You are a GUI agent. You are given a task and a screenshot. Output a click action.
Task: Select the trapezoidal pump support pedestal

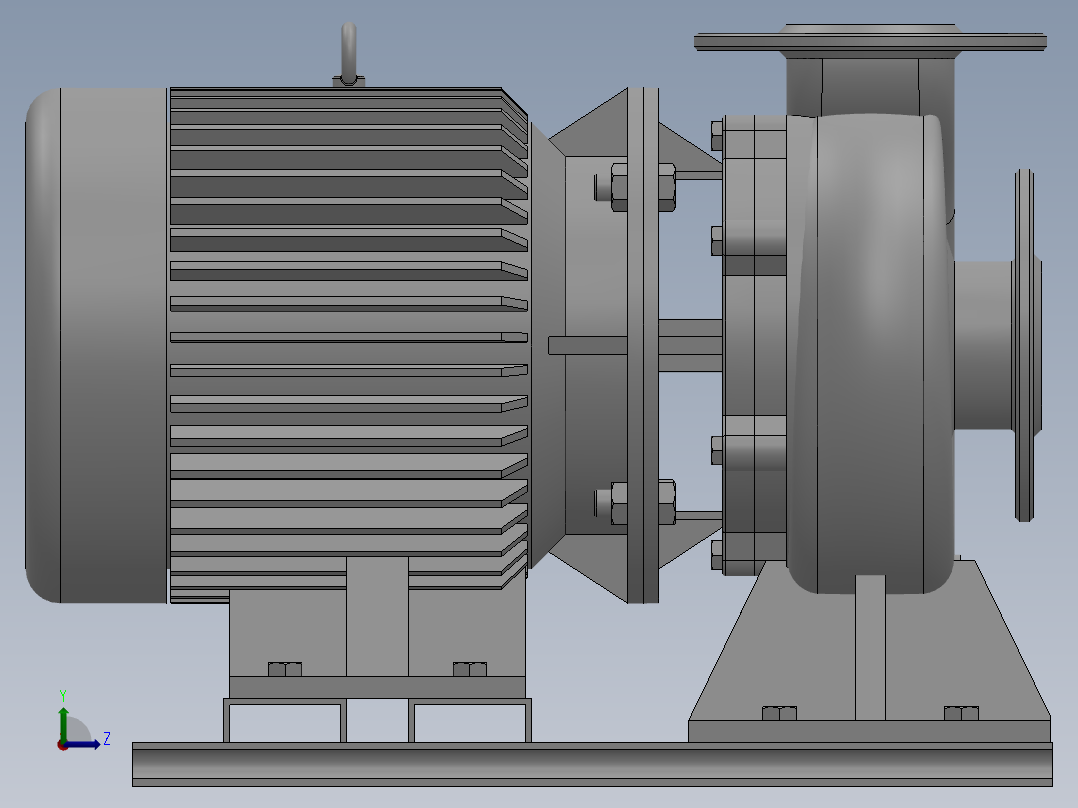coord(870,651)
